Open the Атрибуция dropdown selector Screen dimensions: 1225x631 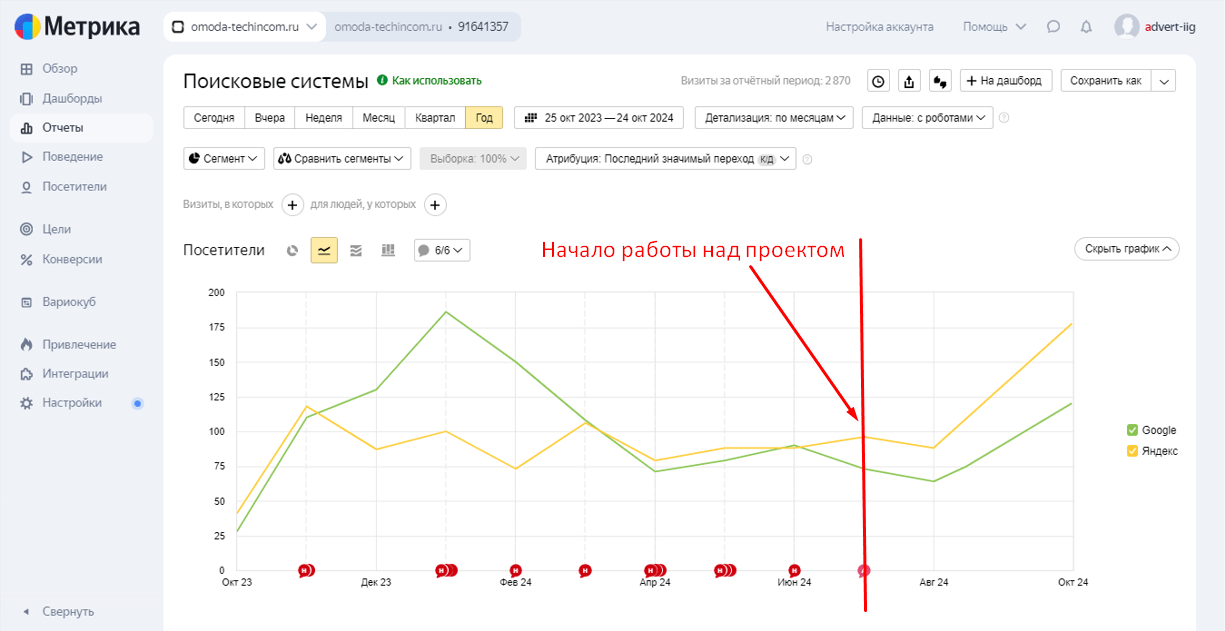(x=665, y=158)
